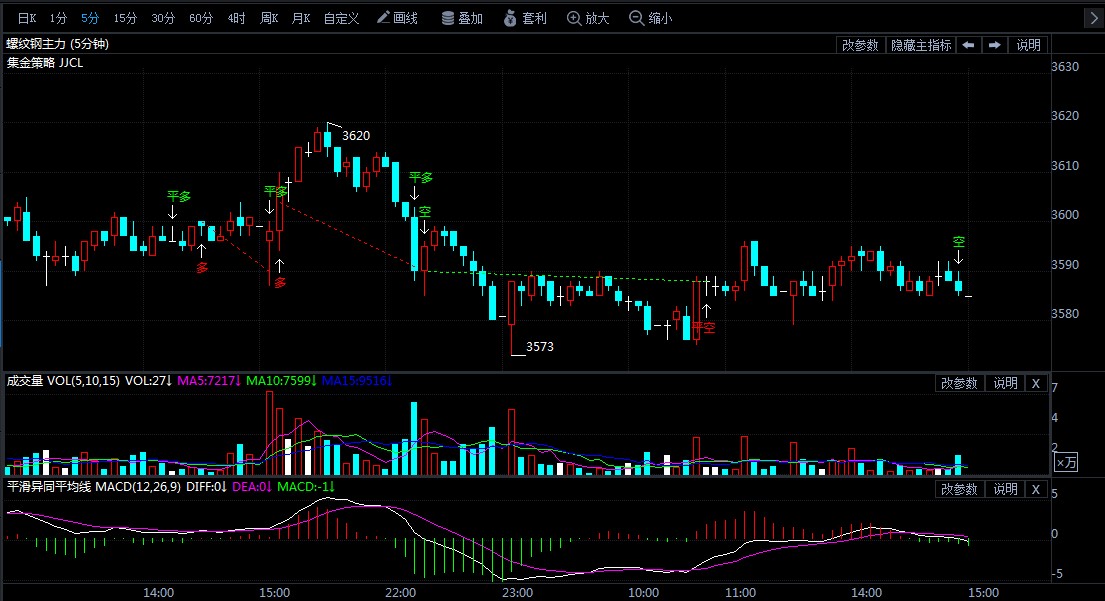
Task: Click 改参数 for the main chart
Action: [x=860, y=45]
